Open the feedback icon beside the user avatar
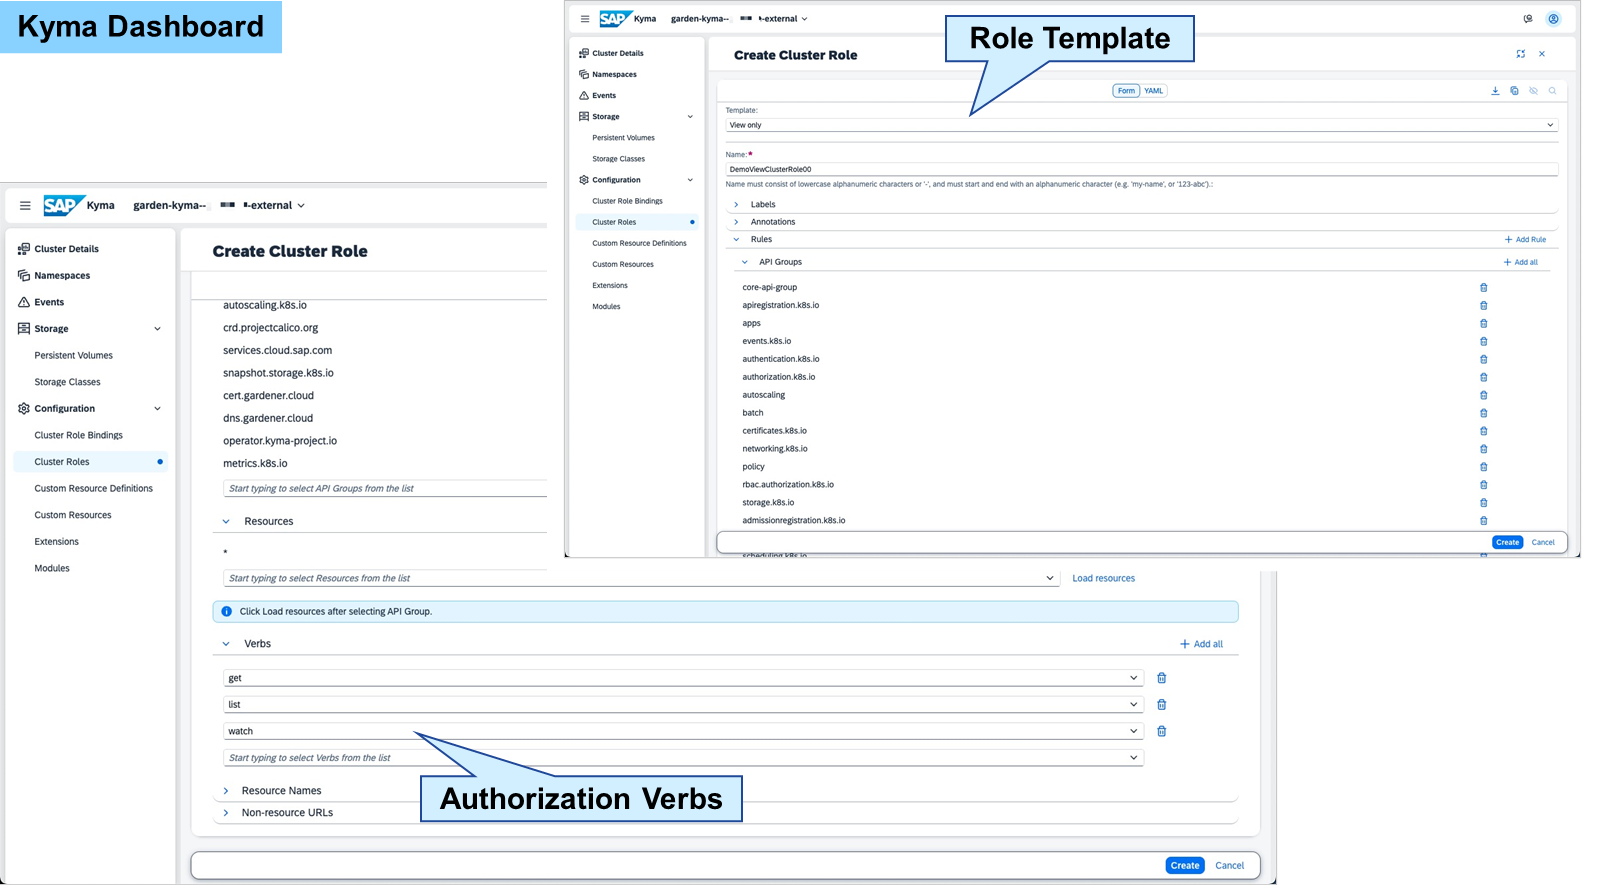The height and width of the screenshot is (885, 1600). [1528, 19]
